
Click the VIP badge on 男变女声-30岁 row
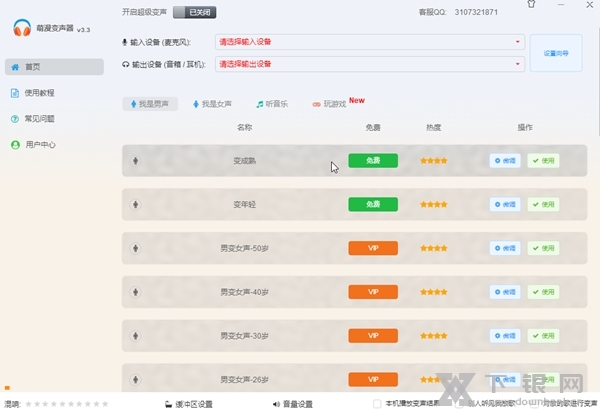(x=373, y=336)
